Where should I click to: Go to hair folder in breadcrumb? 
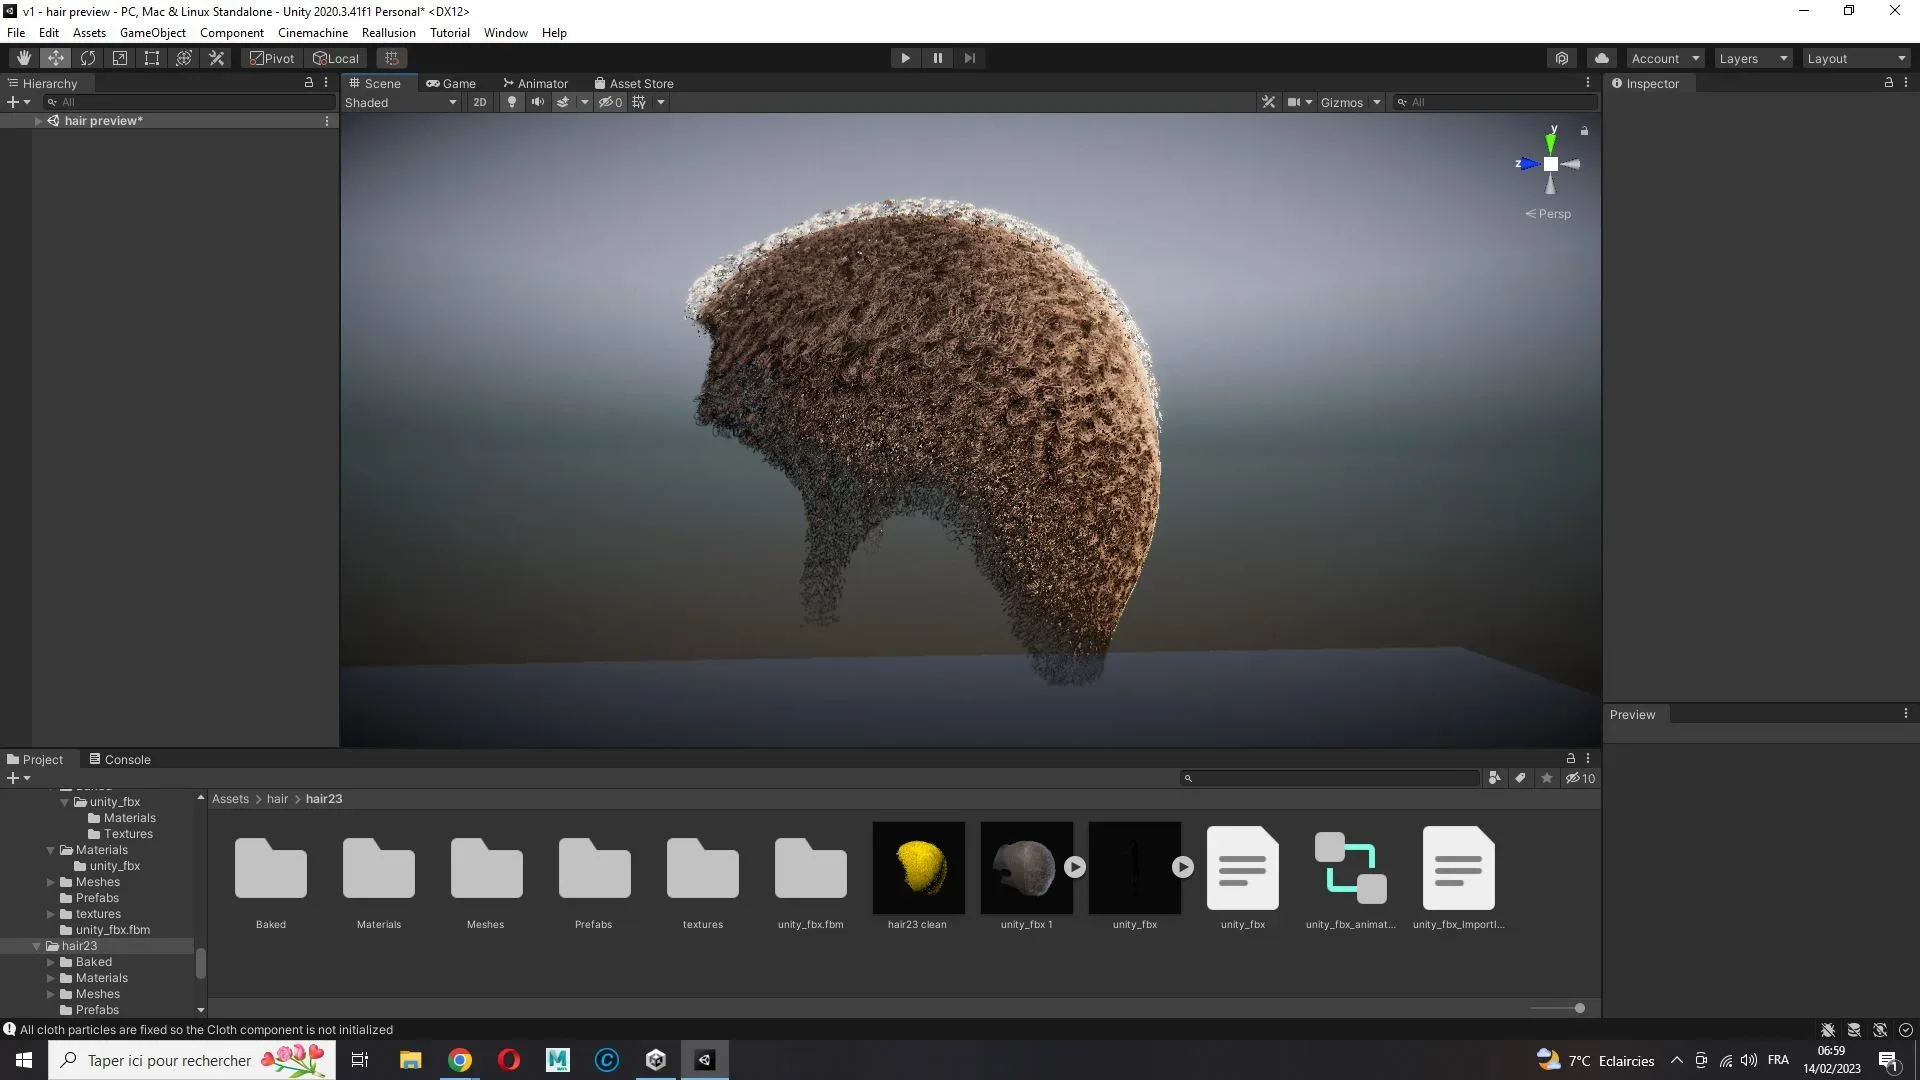[x=277, y=799]
